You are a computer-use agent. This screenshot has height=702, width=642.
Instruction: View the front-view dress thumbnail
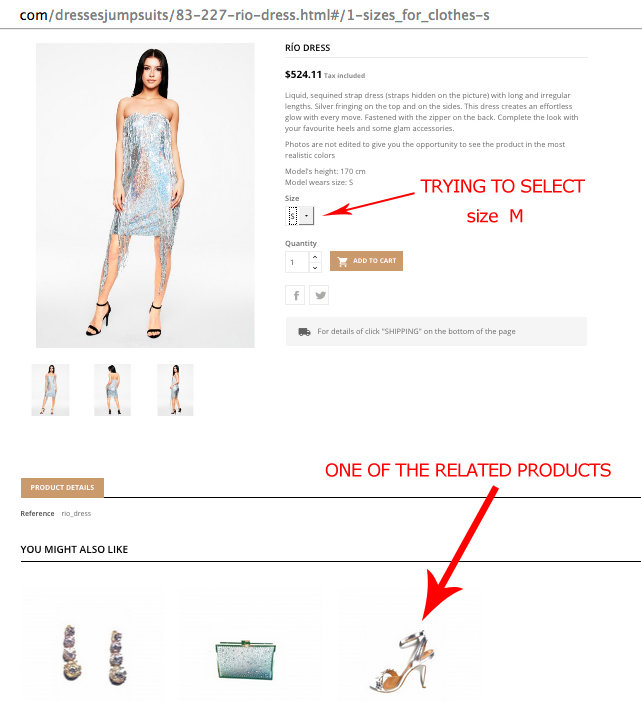coord(50,390)
